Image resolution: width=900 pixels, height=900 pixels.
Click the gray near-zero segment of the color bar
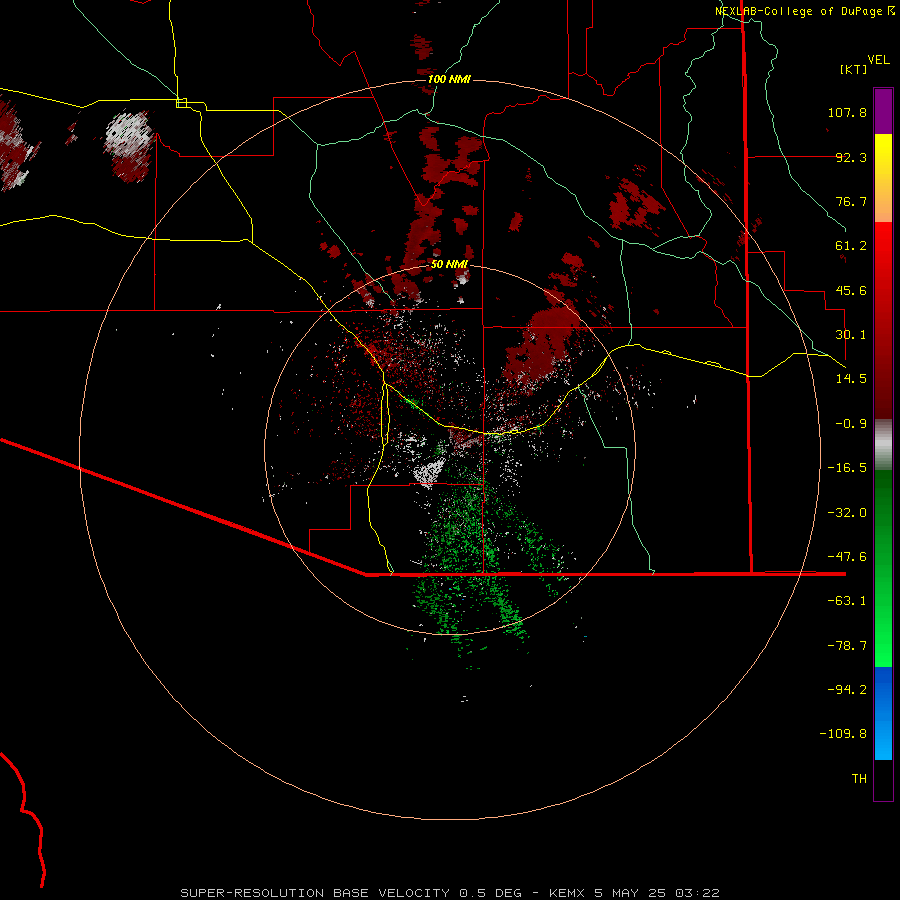coord(883,445)
